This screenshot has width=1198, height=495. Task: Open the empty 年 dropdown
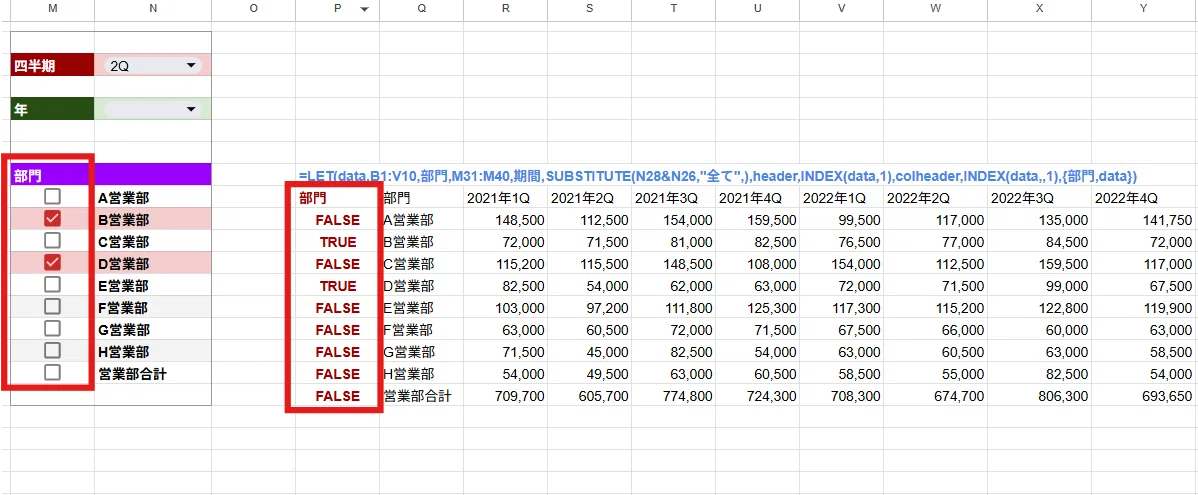[153, 110]
